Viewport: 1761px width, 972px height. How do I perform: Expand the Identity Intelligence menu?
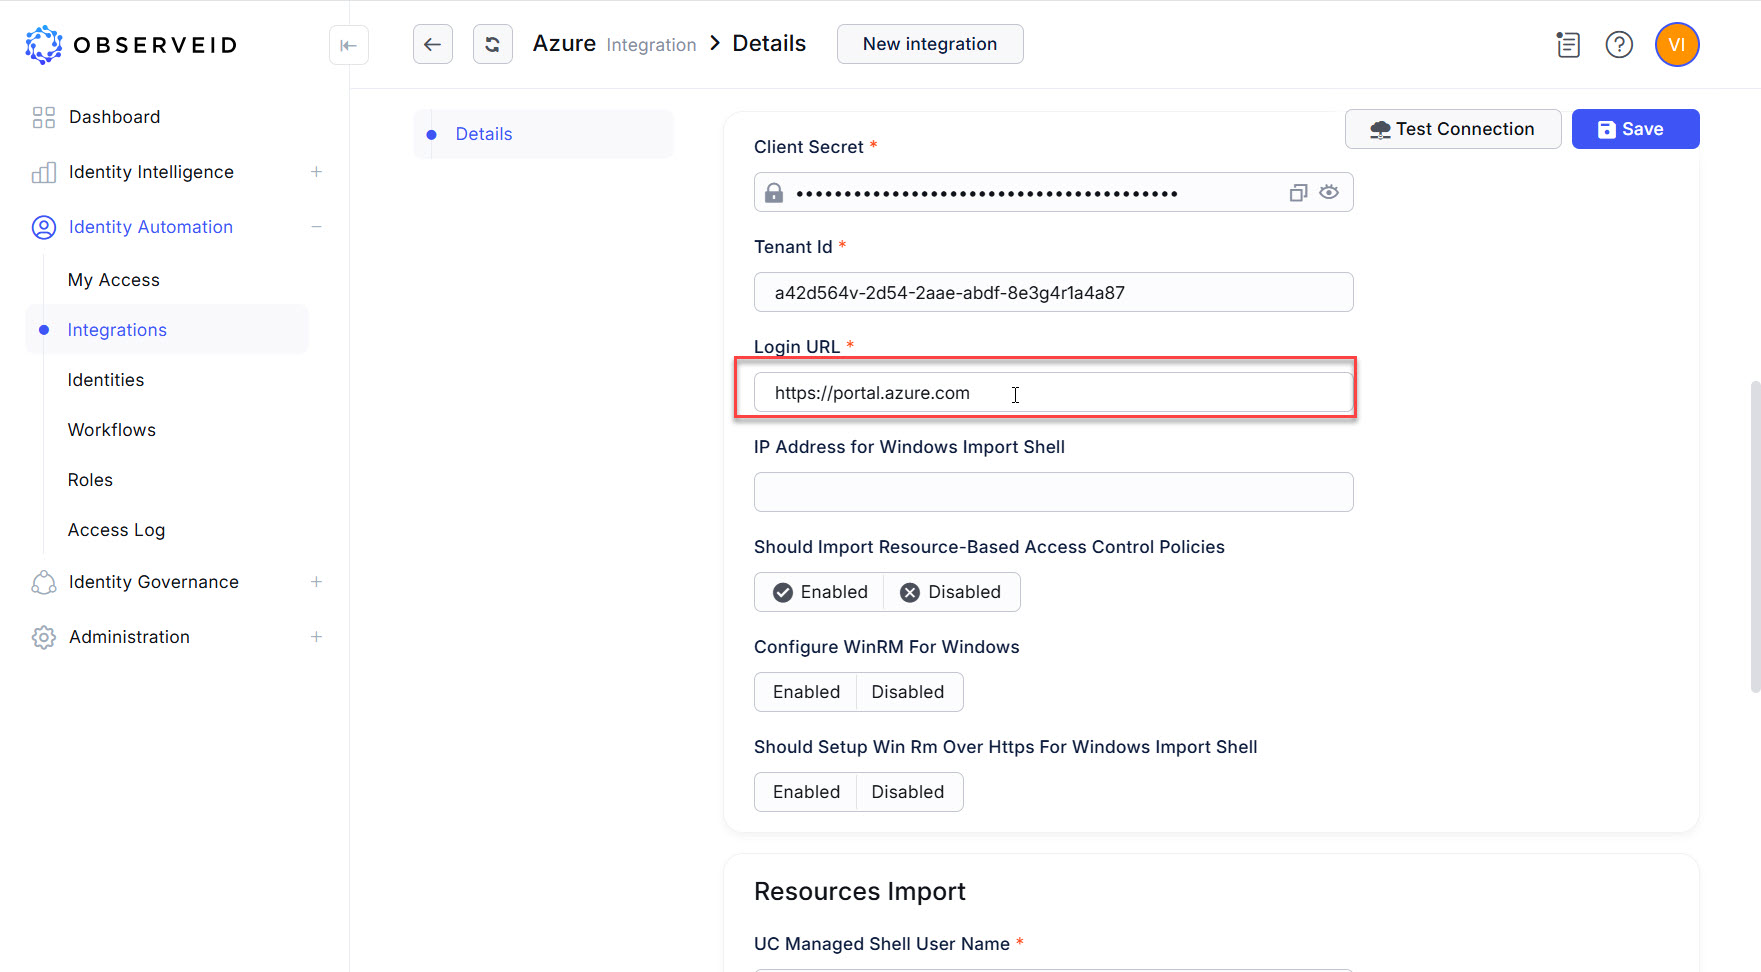(316, 172)
